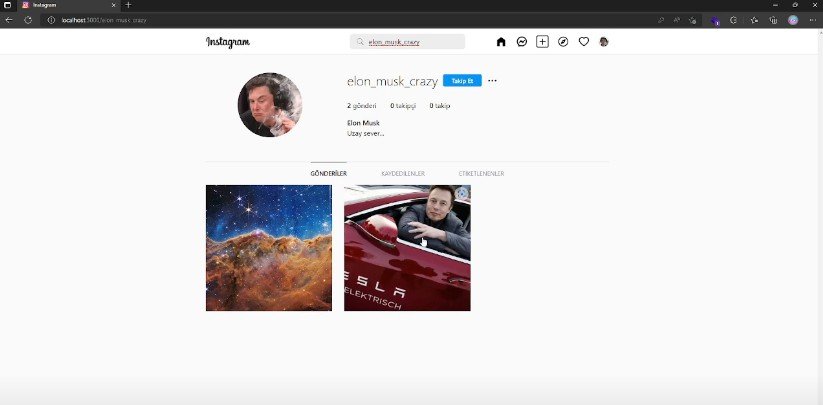Click the Instagram logo
This screenshot has height=405, width=823.
(x=228, y=42)
